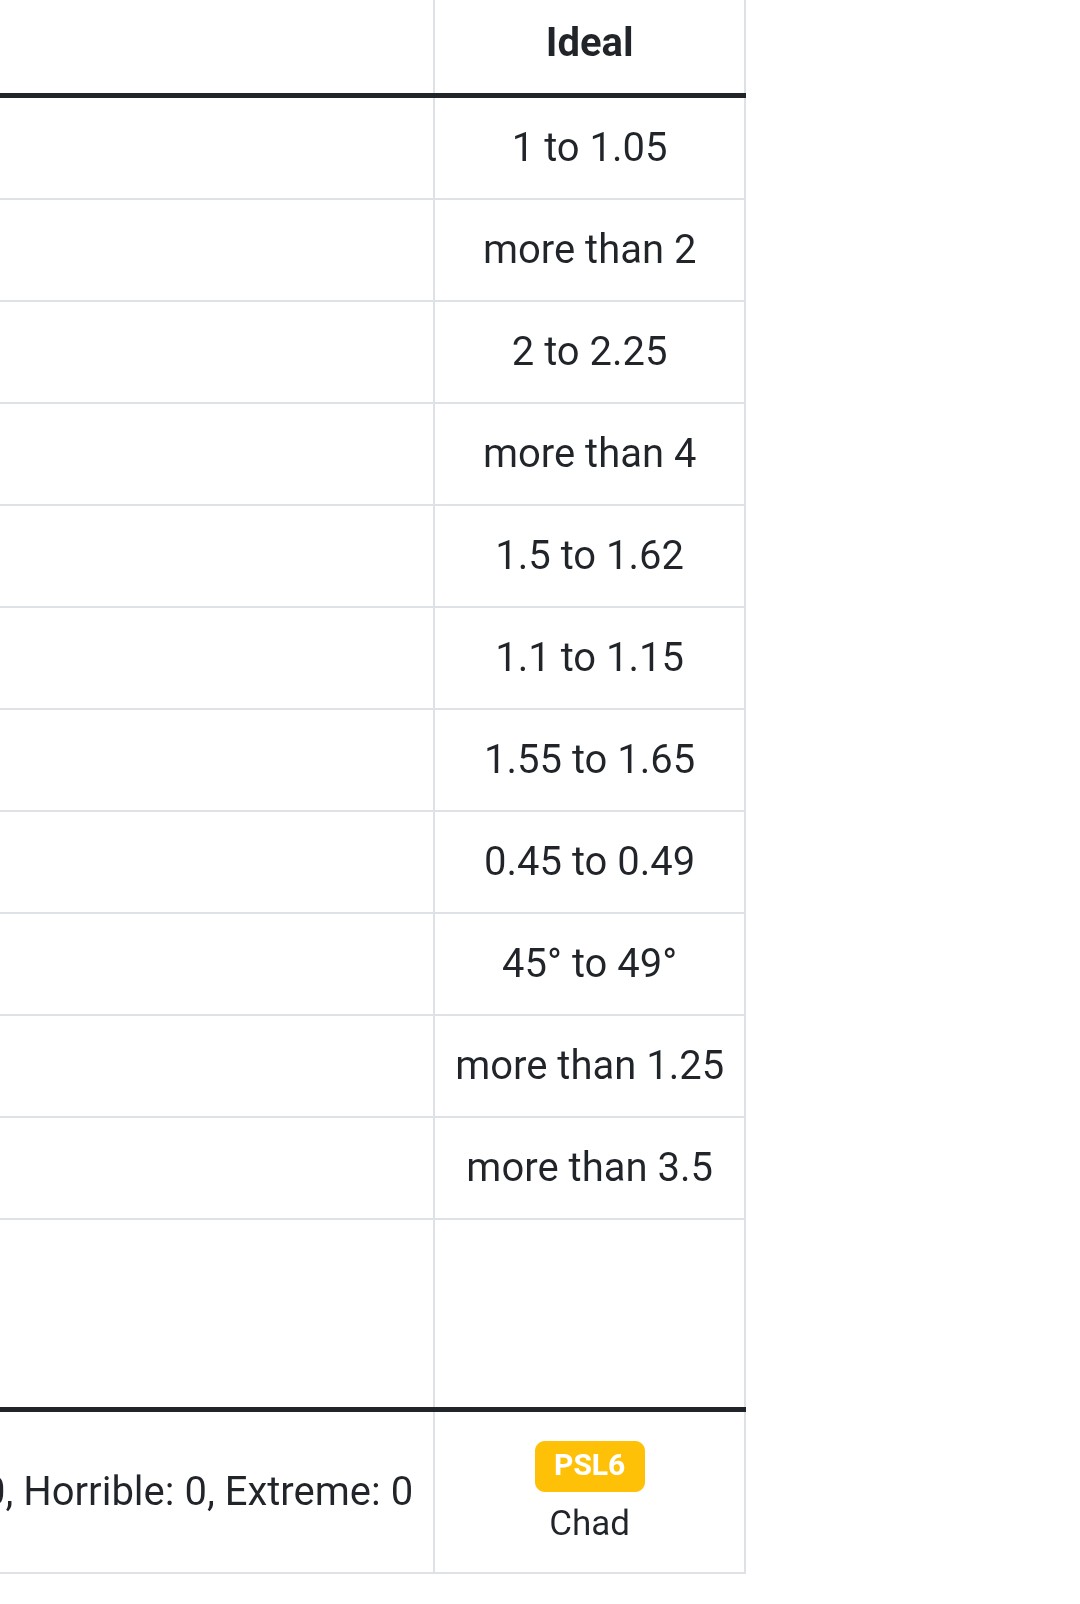Click the yellow PSL6 badge
The width and height of the screenshot is (1080, 1604).
pos(589,1466)
